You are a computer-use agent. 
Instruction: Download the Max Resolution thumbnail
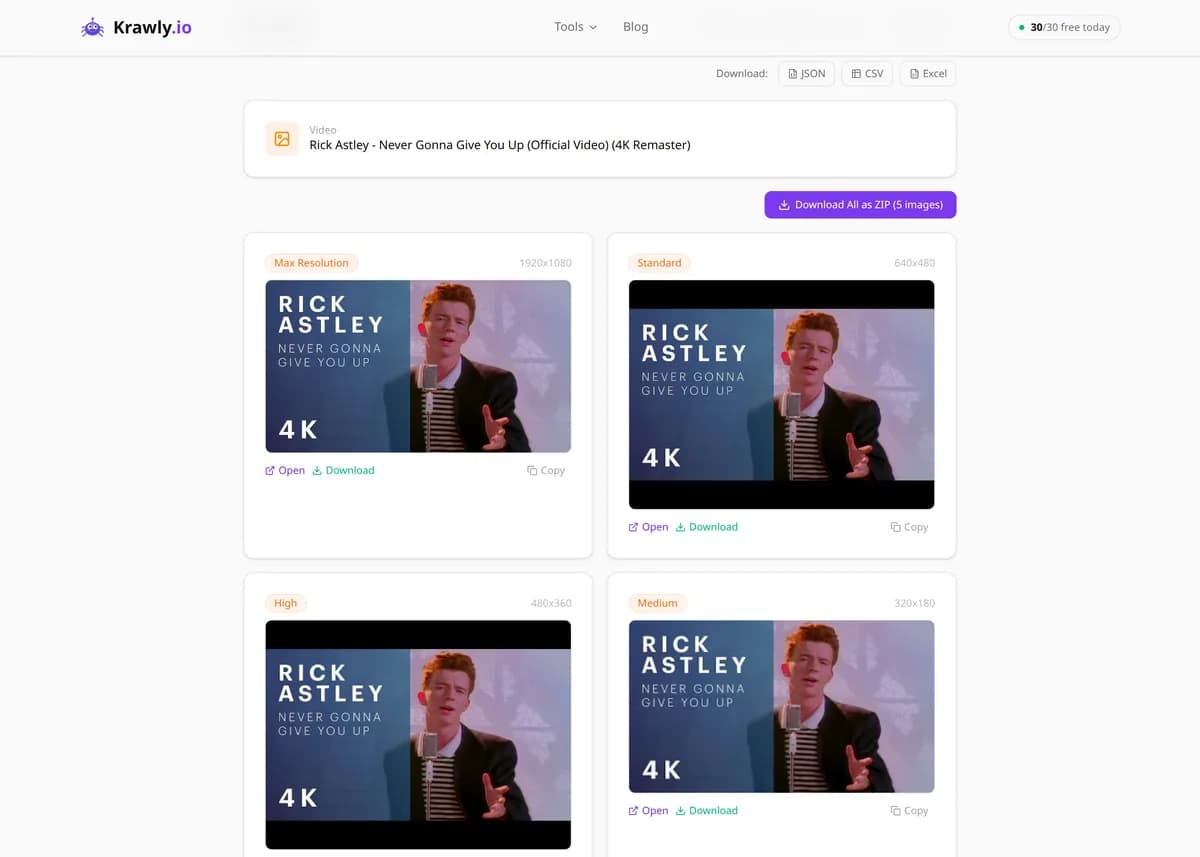pyautogui.click(x=343, y=470)
